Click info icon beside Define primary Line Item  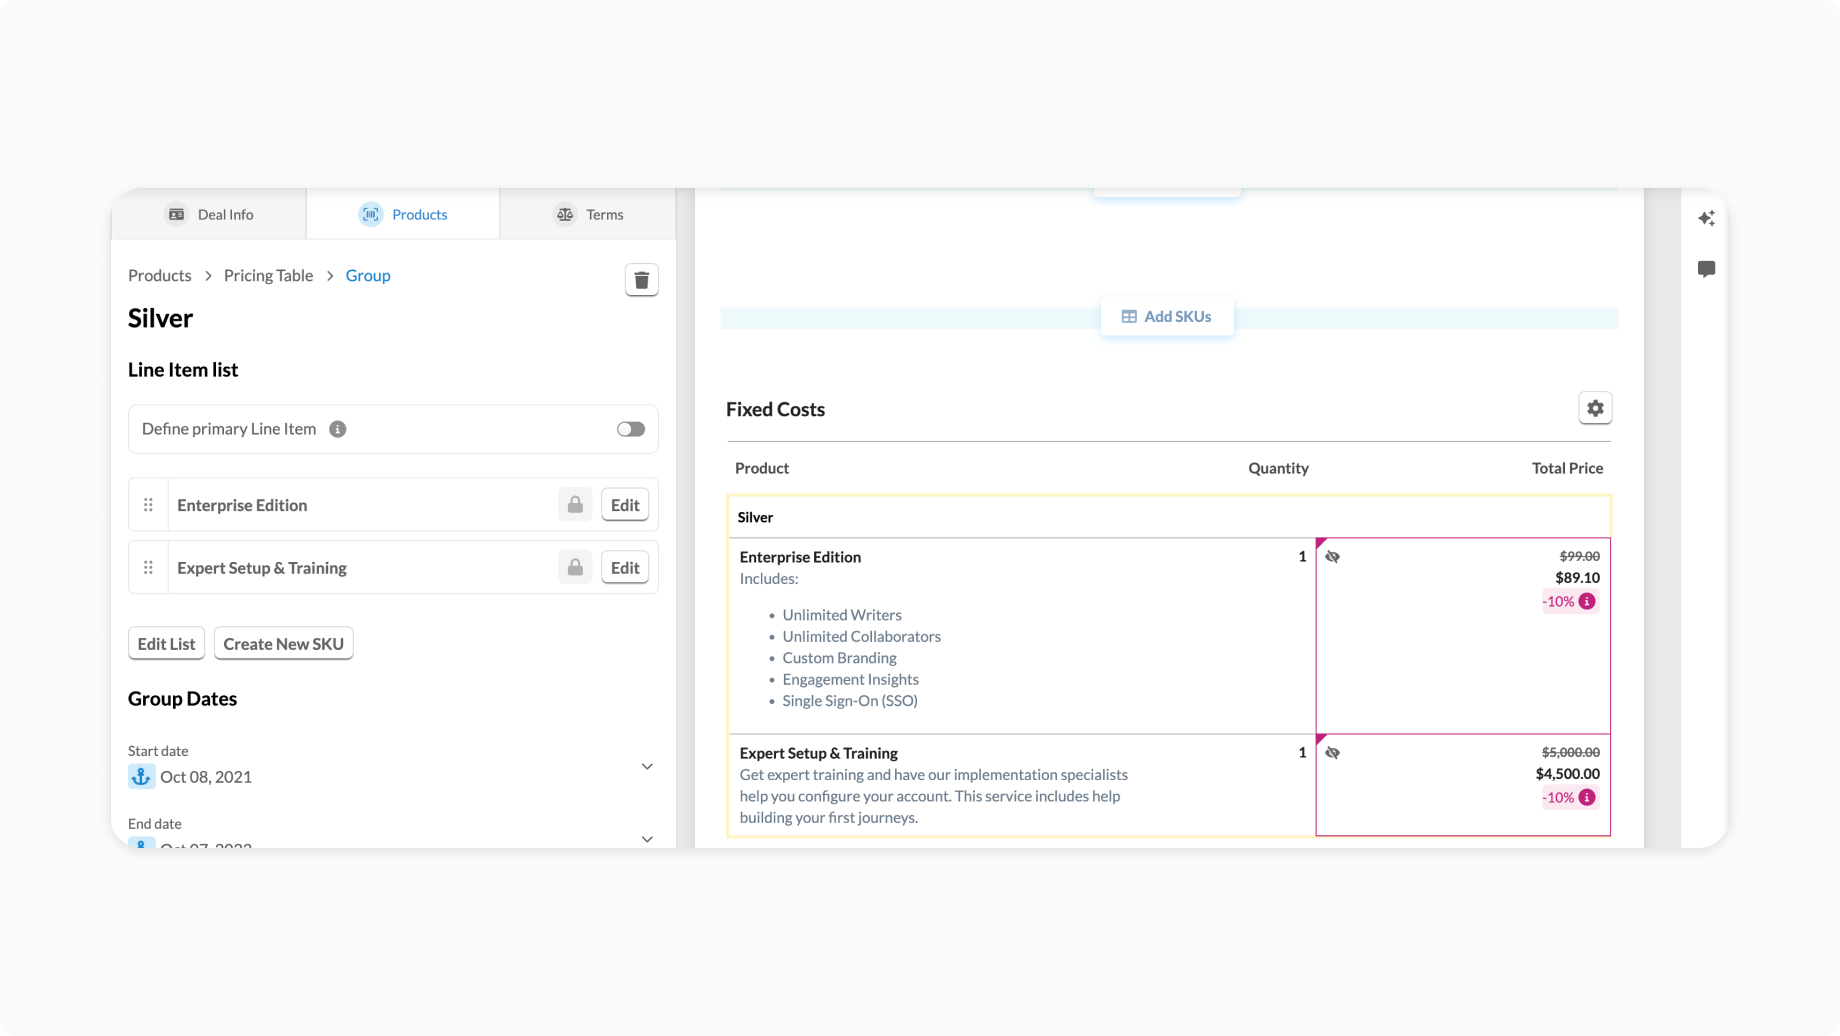coord(338,429)
